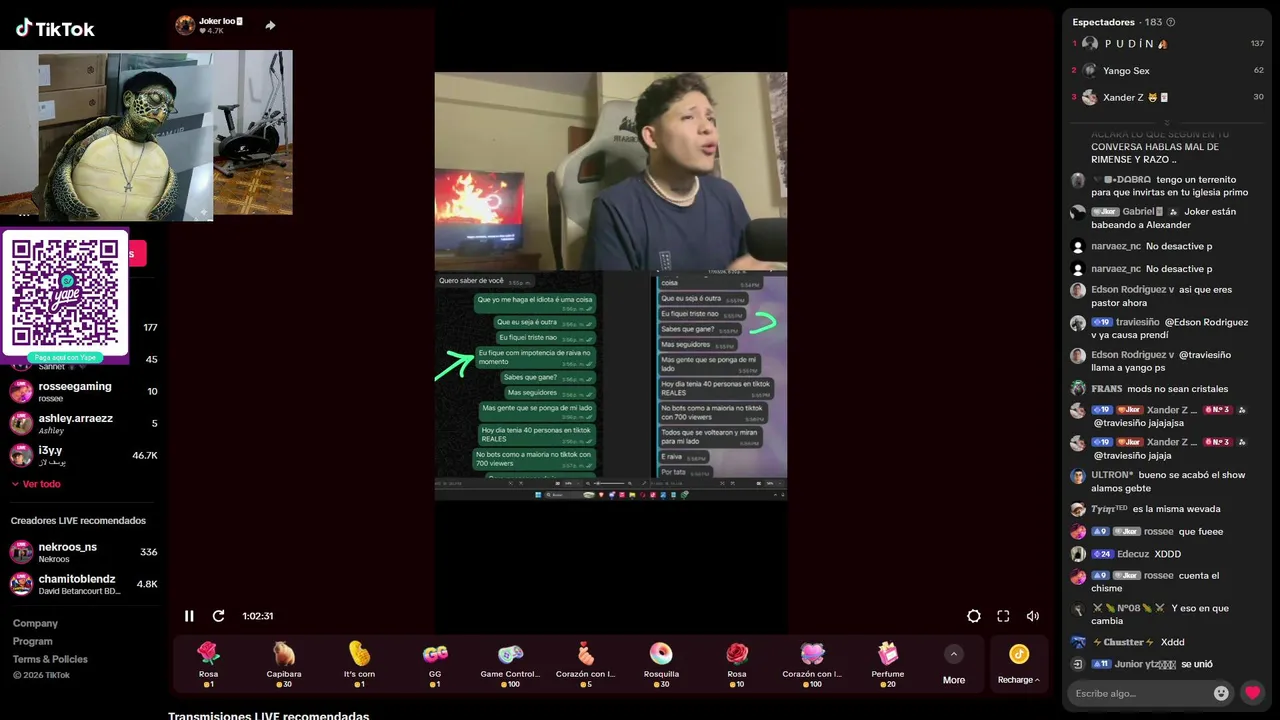Enter fullscreen mode on the player

pyautogui.click(x=1003, y=616)
